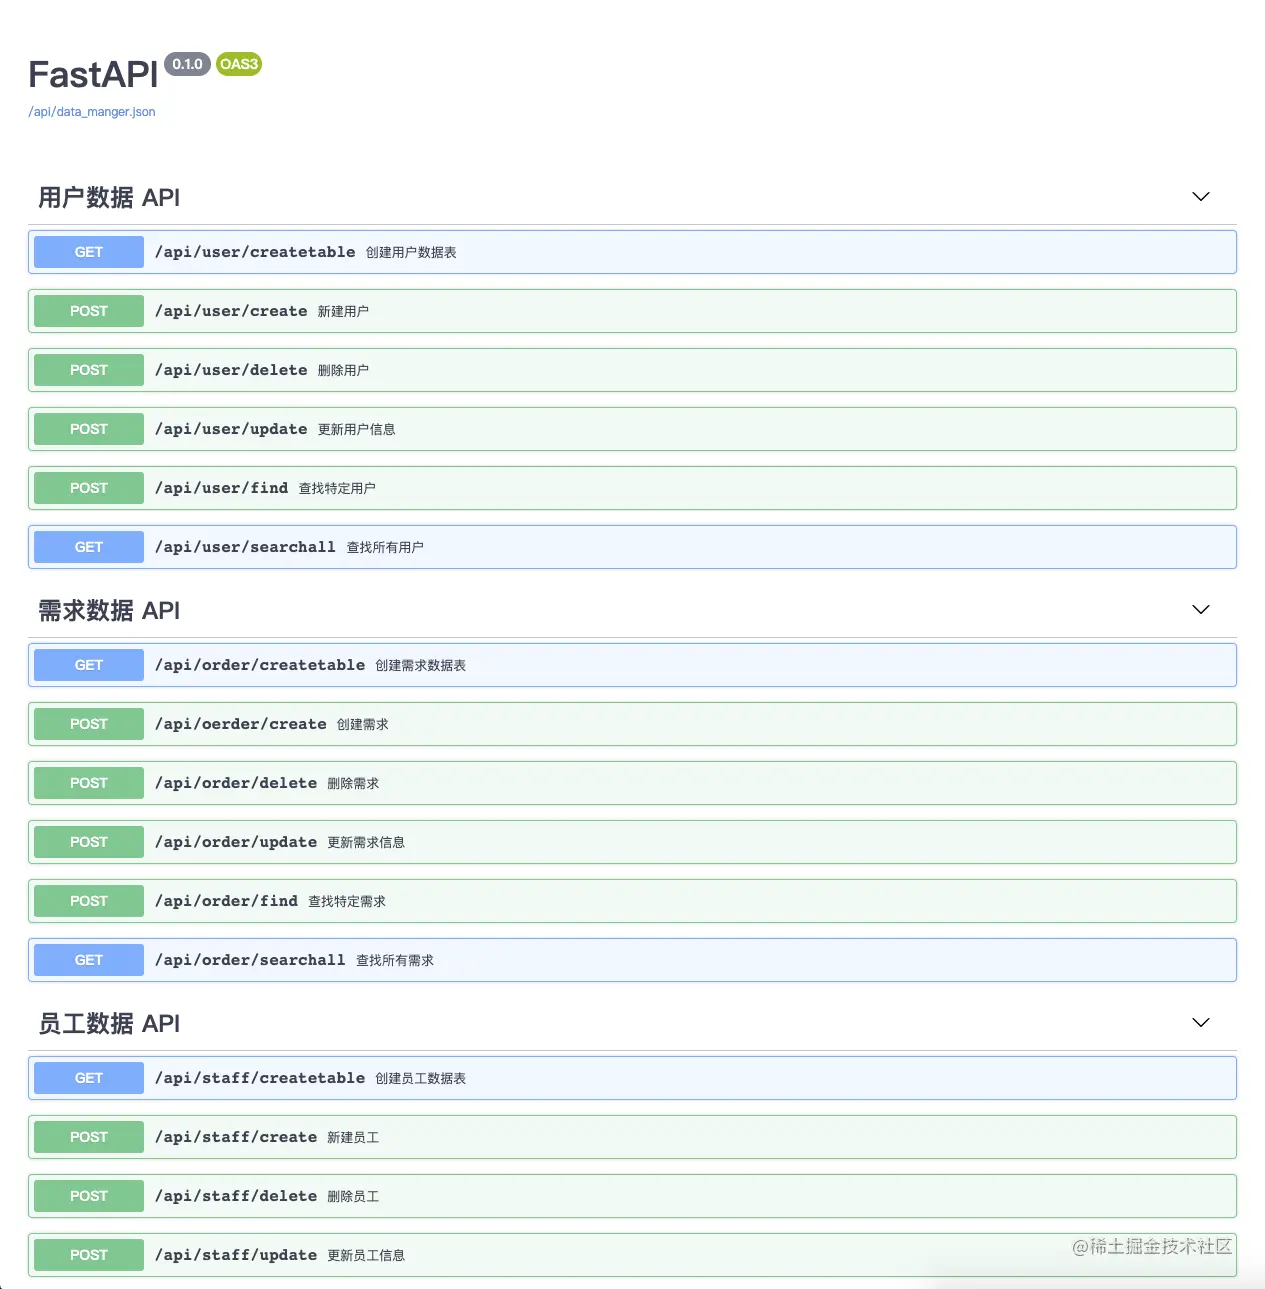Expand the /api/oerder/create path text
1265x1289 pixels.
pyautogui.click(x=240, y=724)
